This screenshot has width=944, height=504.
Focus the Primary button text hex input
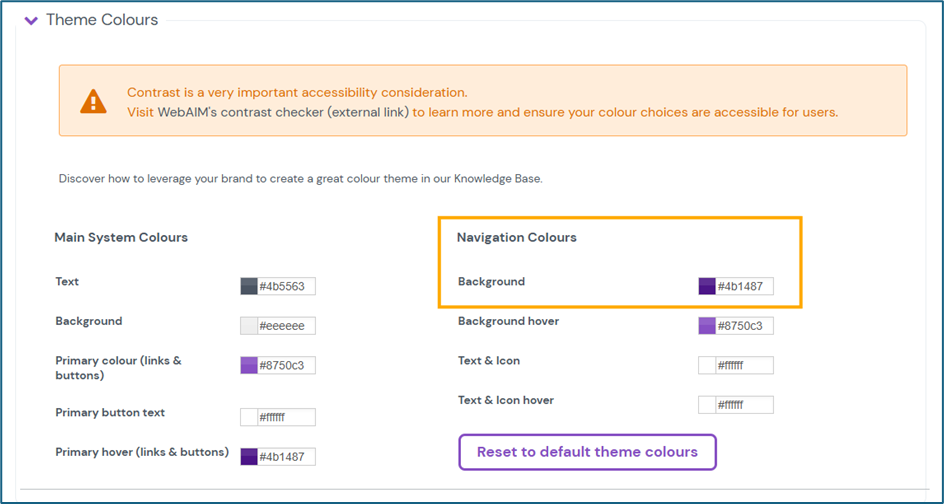tap(286, 417)
